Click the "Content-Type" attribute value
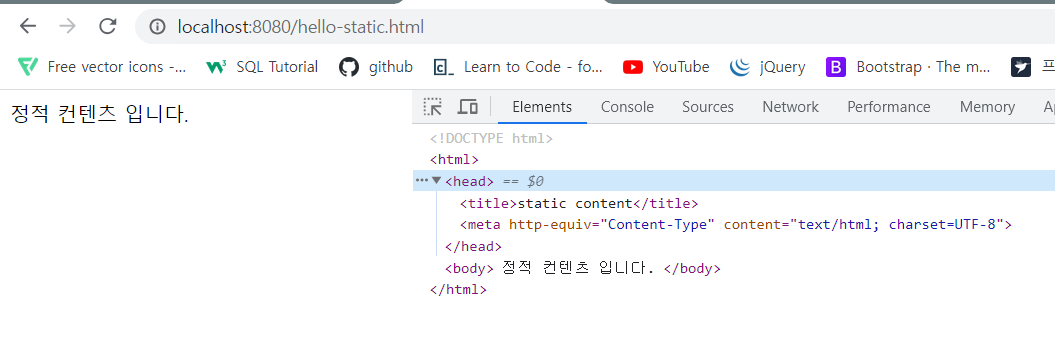The height and width of the screenshot is (364, 1055). click(657, 225)
